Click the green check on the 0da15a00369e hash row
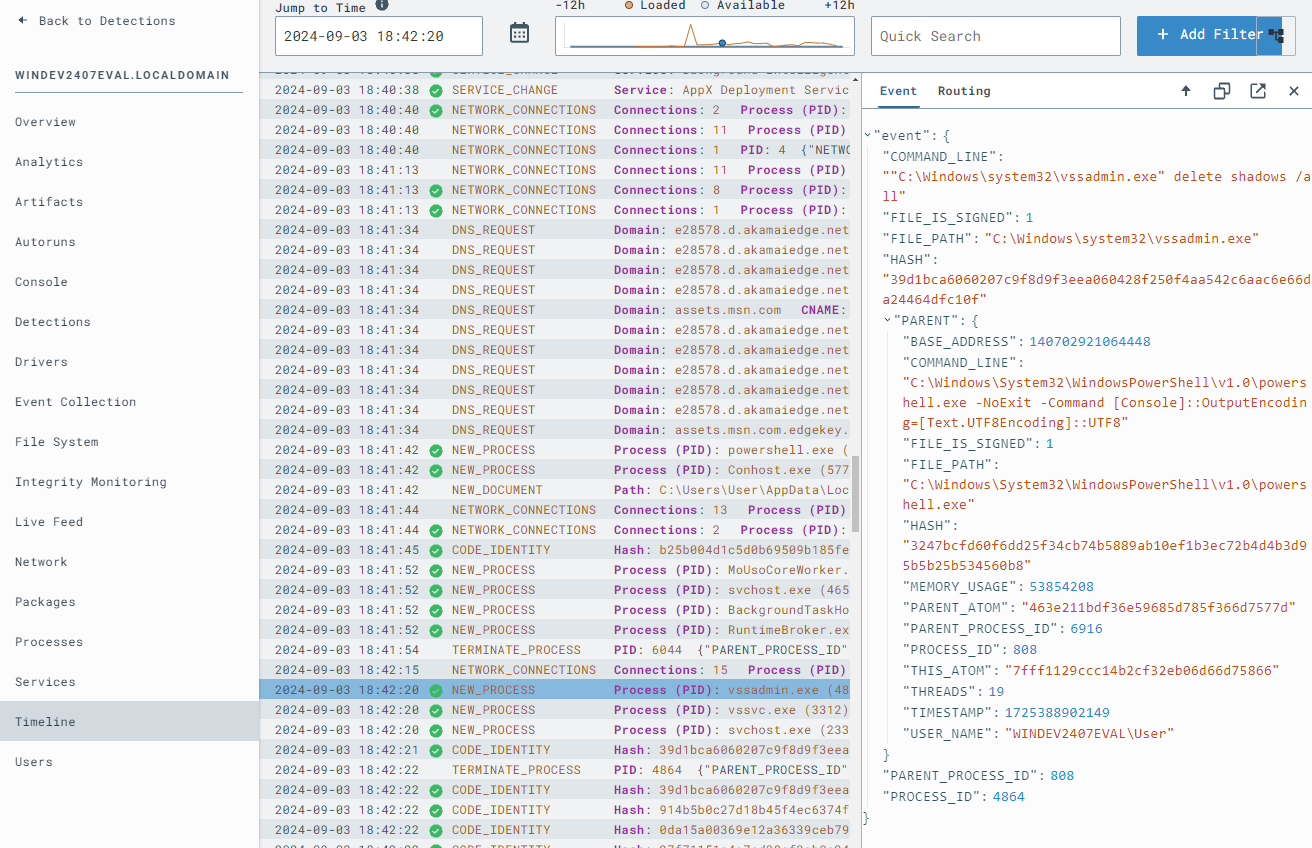This screenshot has height=848, width=1312. (x=435, y=830)
